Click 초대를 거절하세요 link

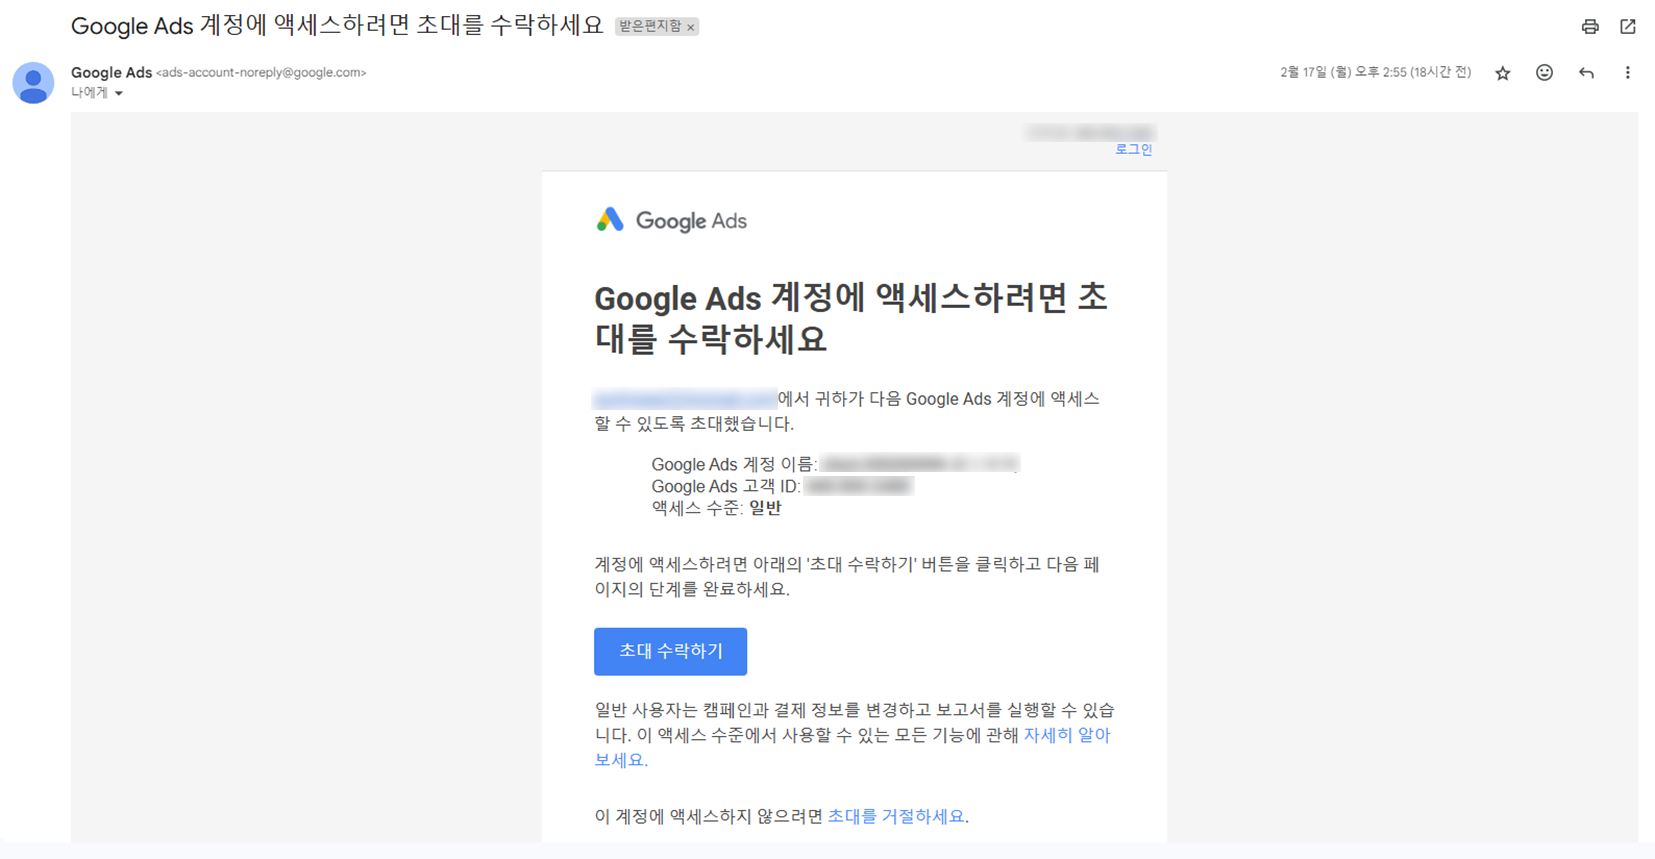[896, 816]
